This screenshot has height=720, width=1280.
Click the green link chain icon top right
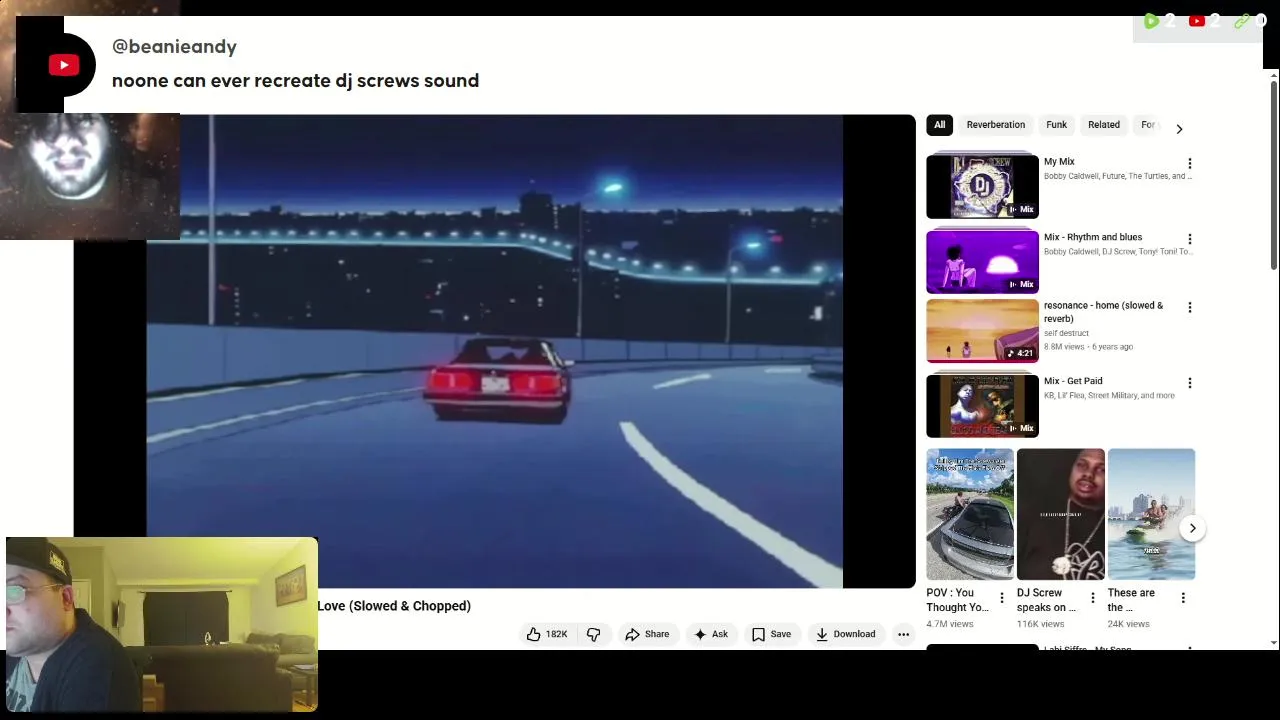coord(1241,21)
